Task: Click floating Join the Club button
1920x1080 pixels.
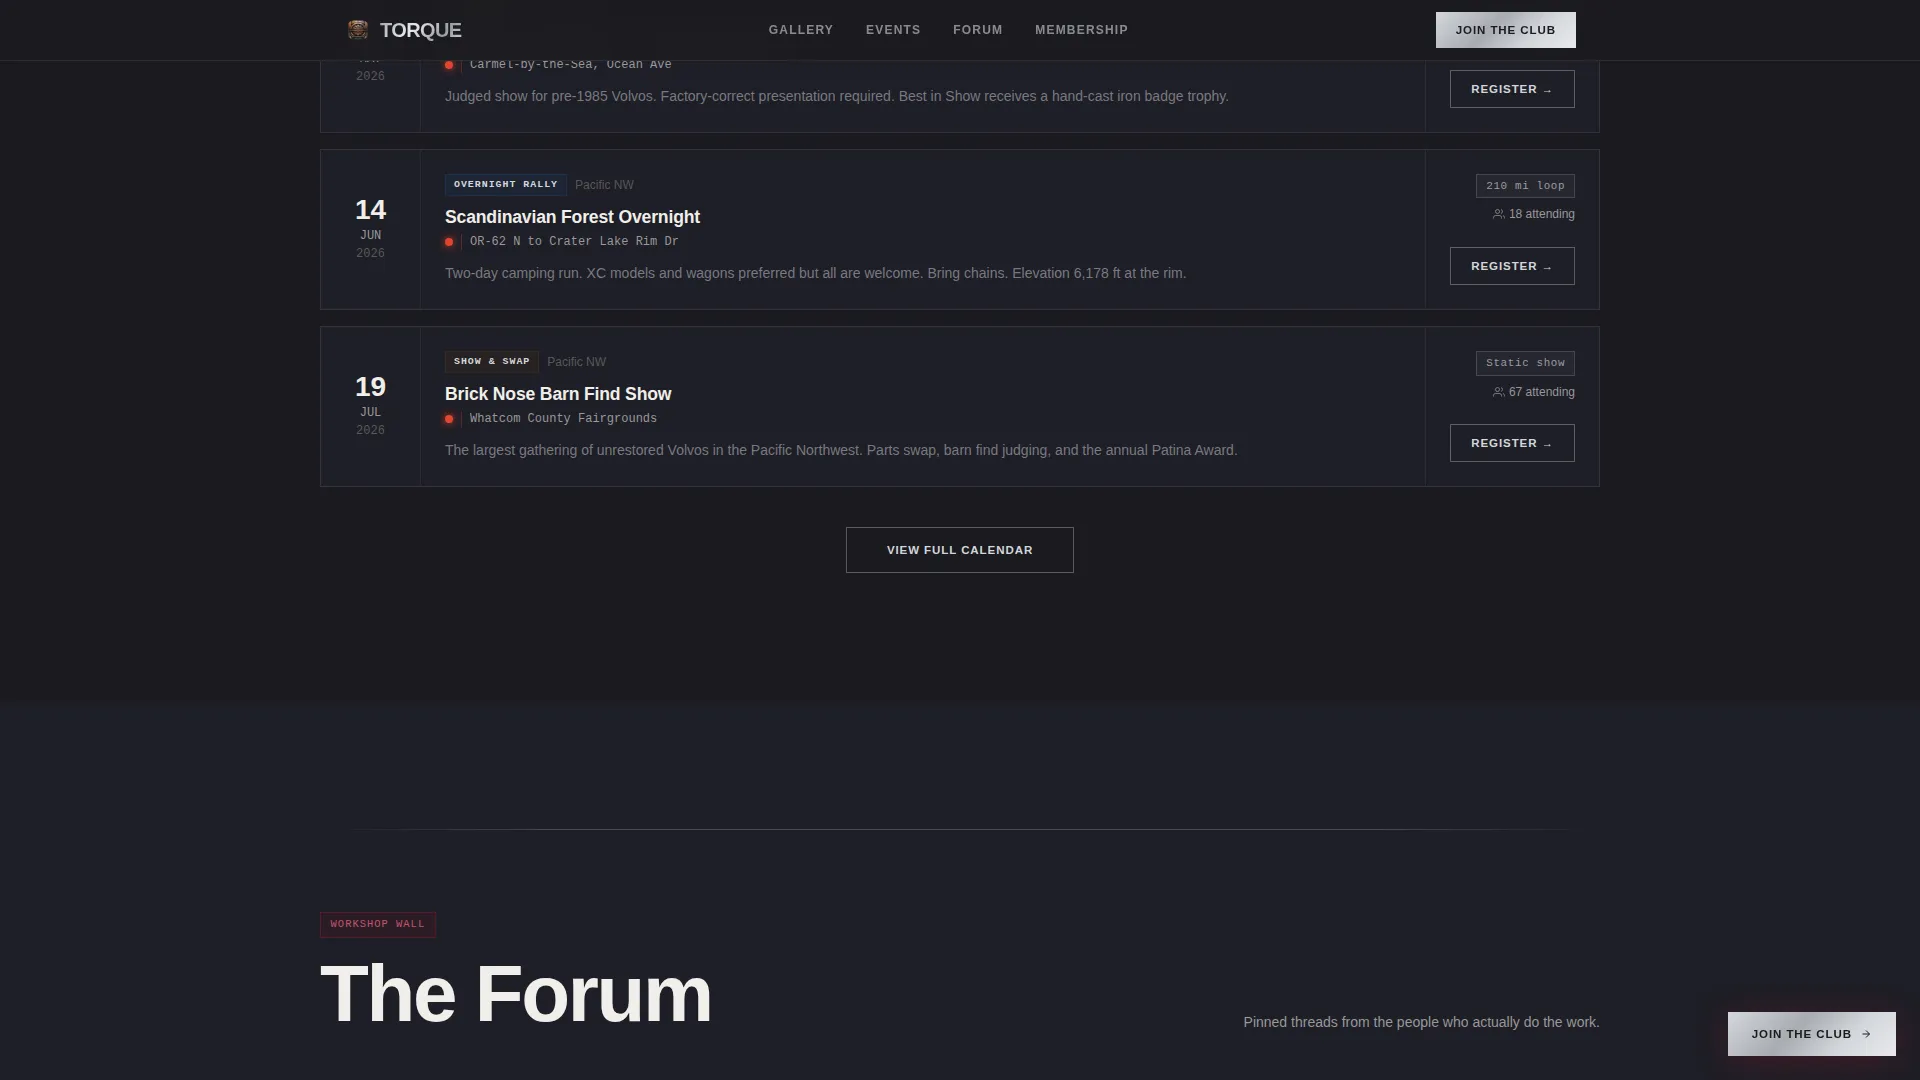Action: [x=1811, y=1034]
